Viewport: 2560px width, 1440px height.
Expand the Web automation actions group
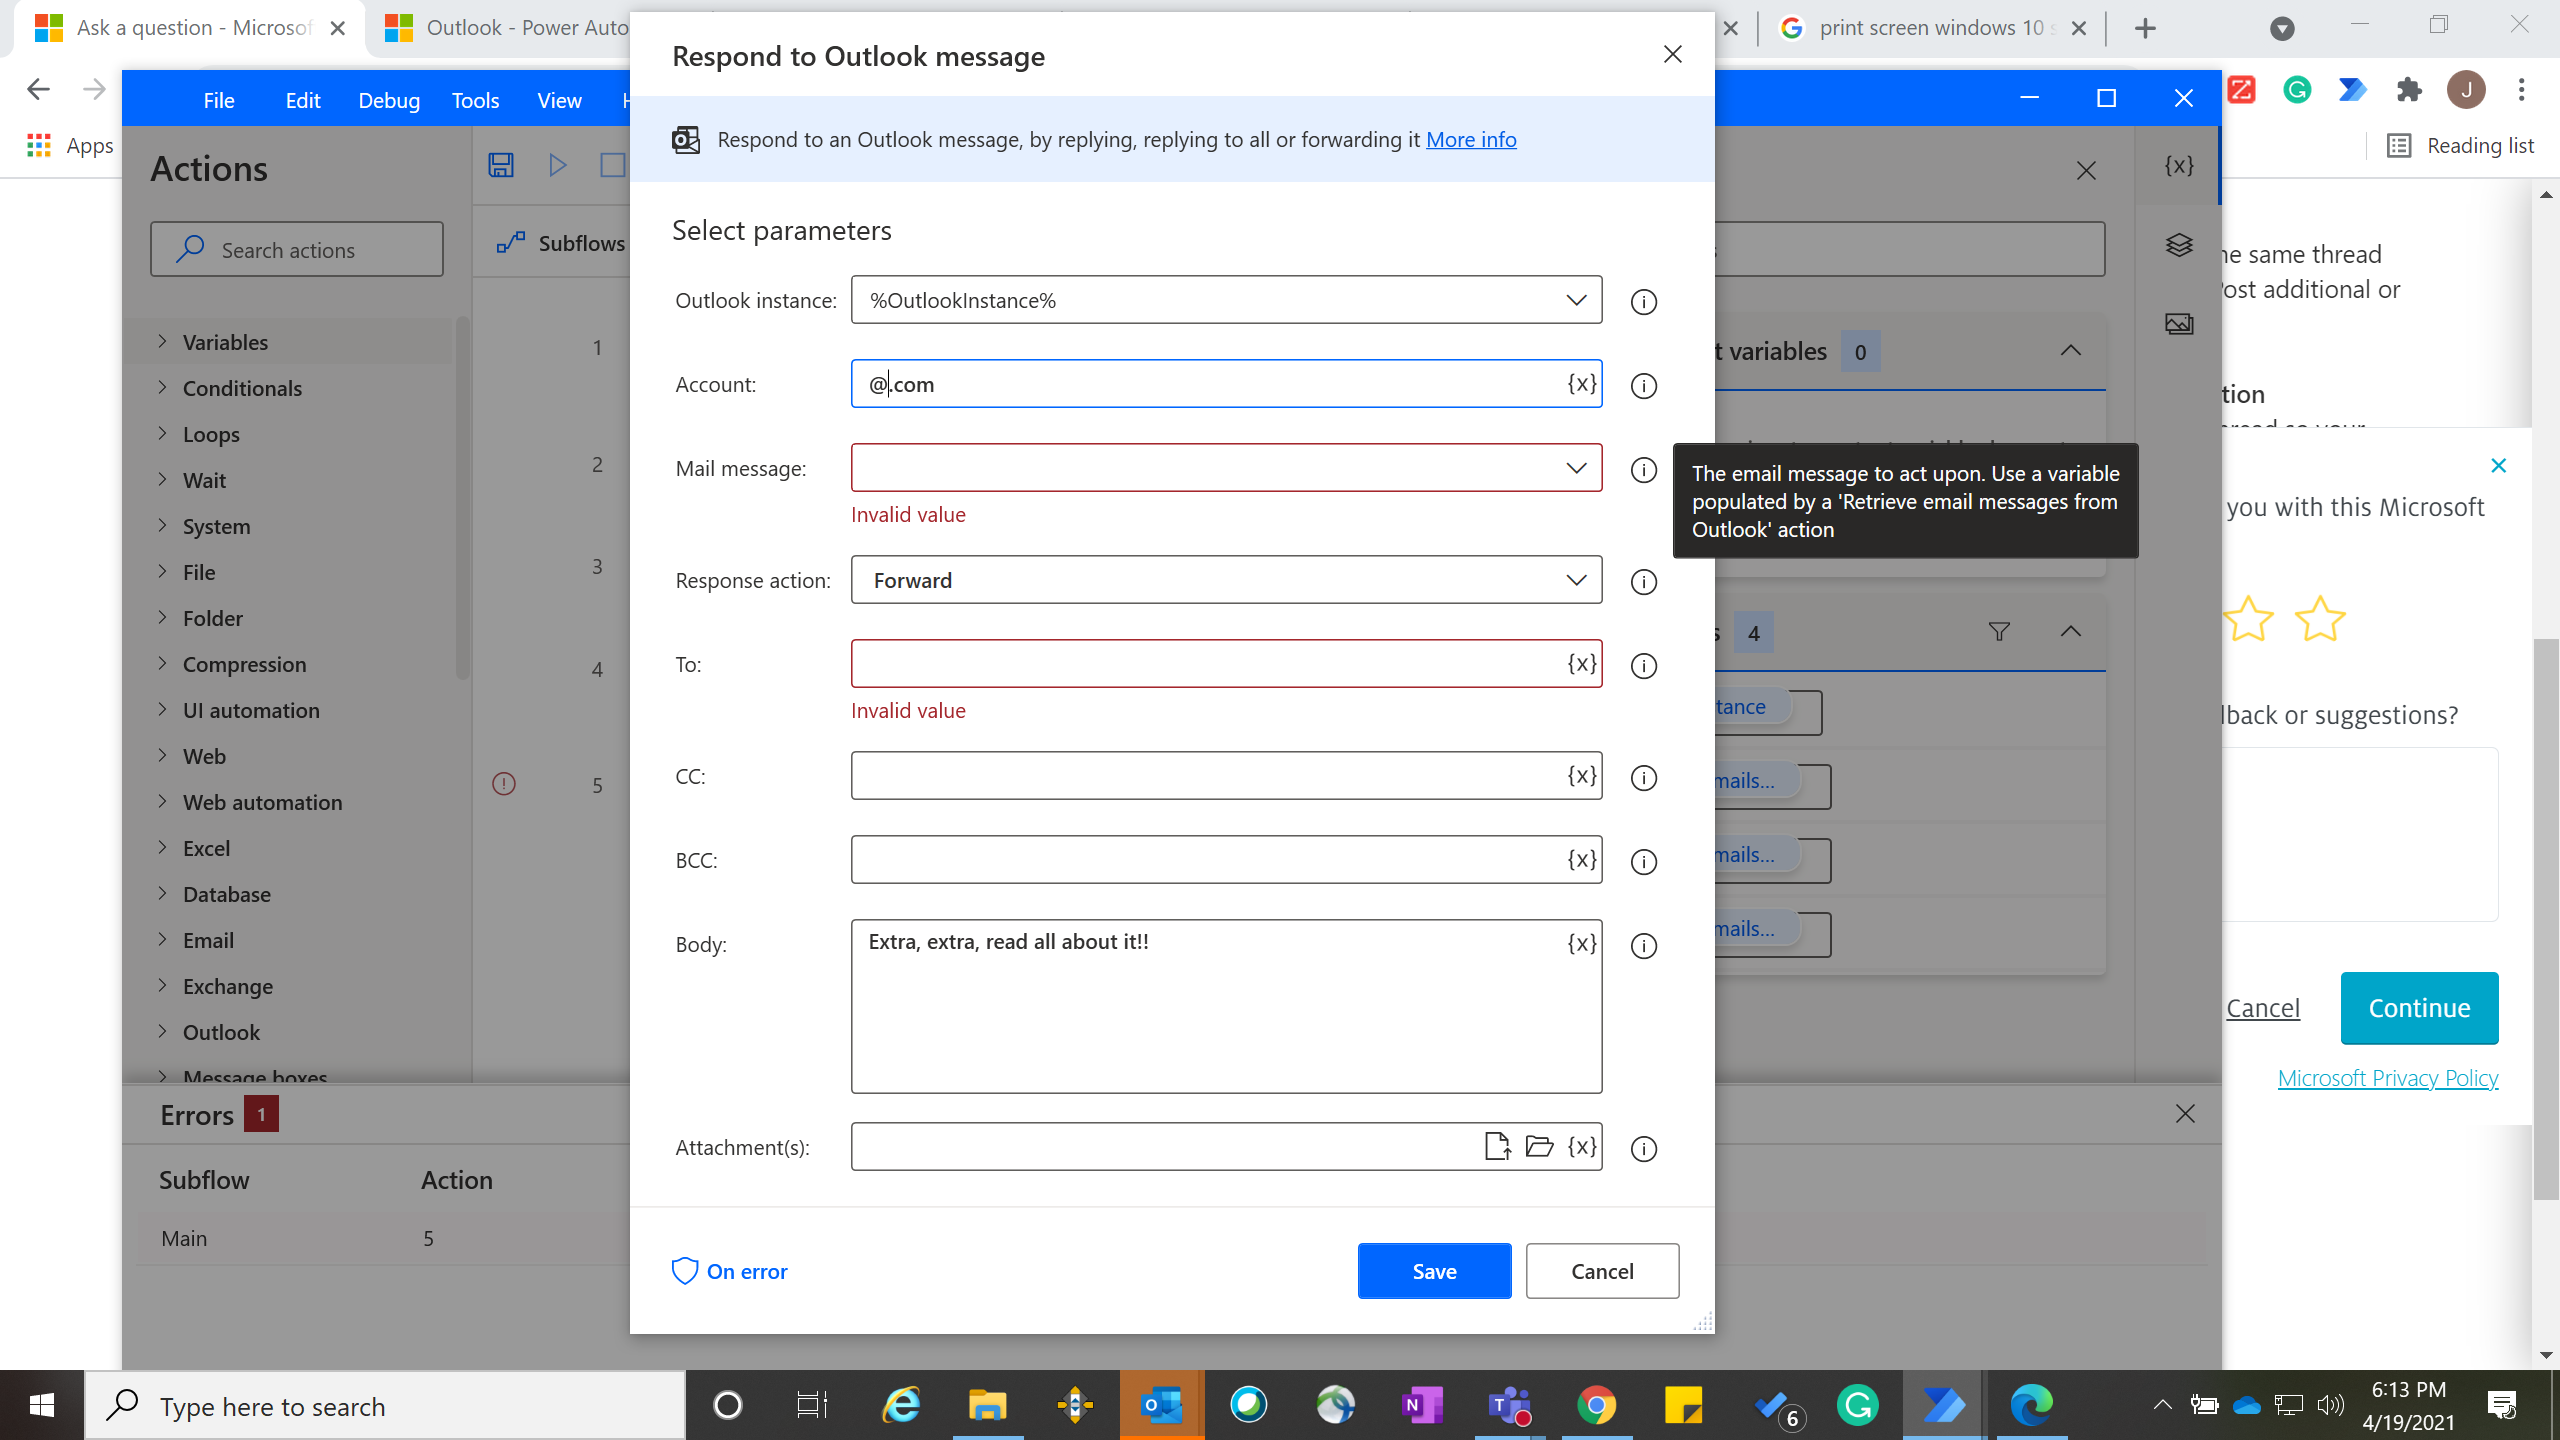262,802
